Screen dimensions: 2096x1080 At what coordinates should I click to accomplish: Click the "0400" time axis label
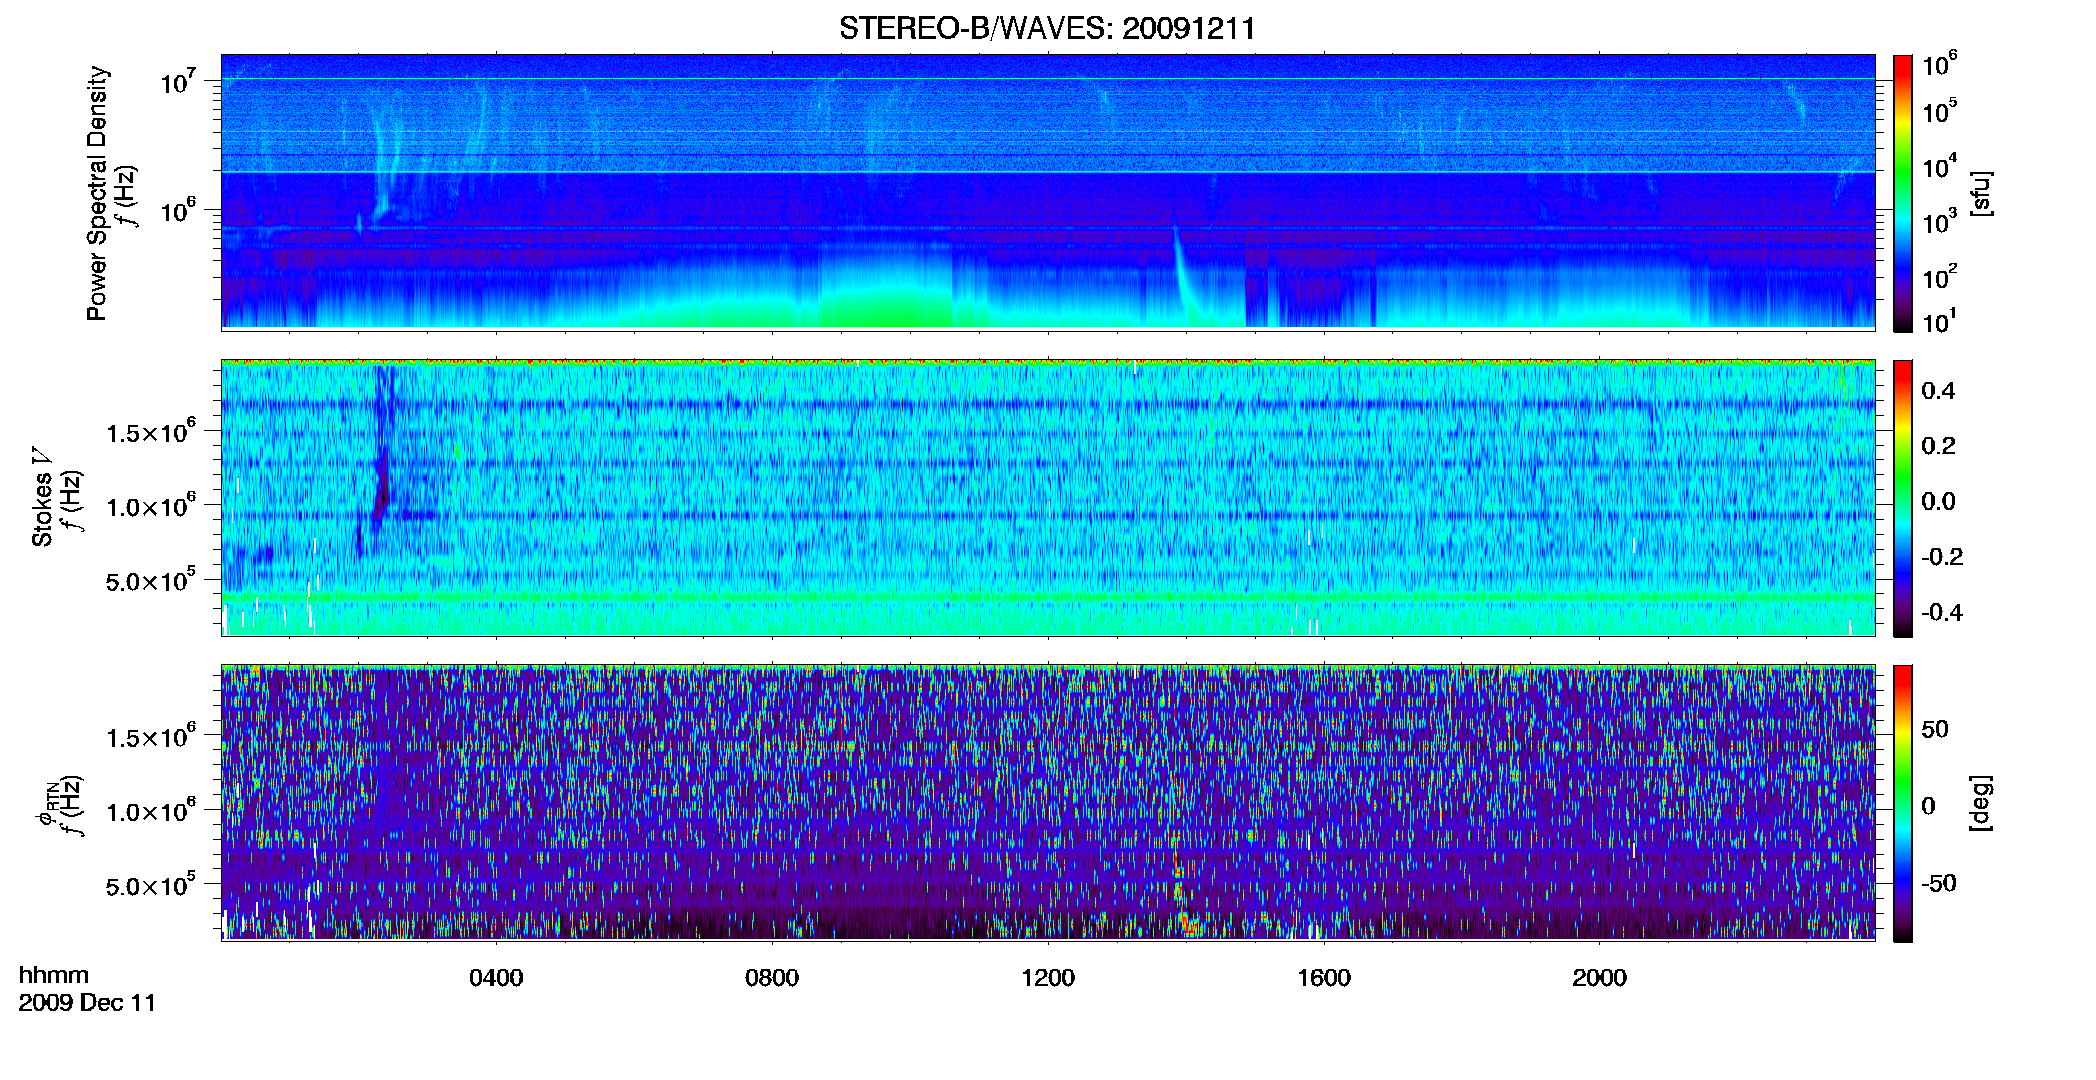(x=496, y=978)
